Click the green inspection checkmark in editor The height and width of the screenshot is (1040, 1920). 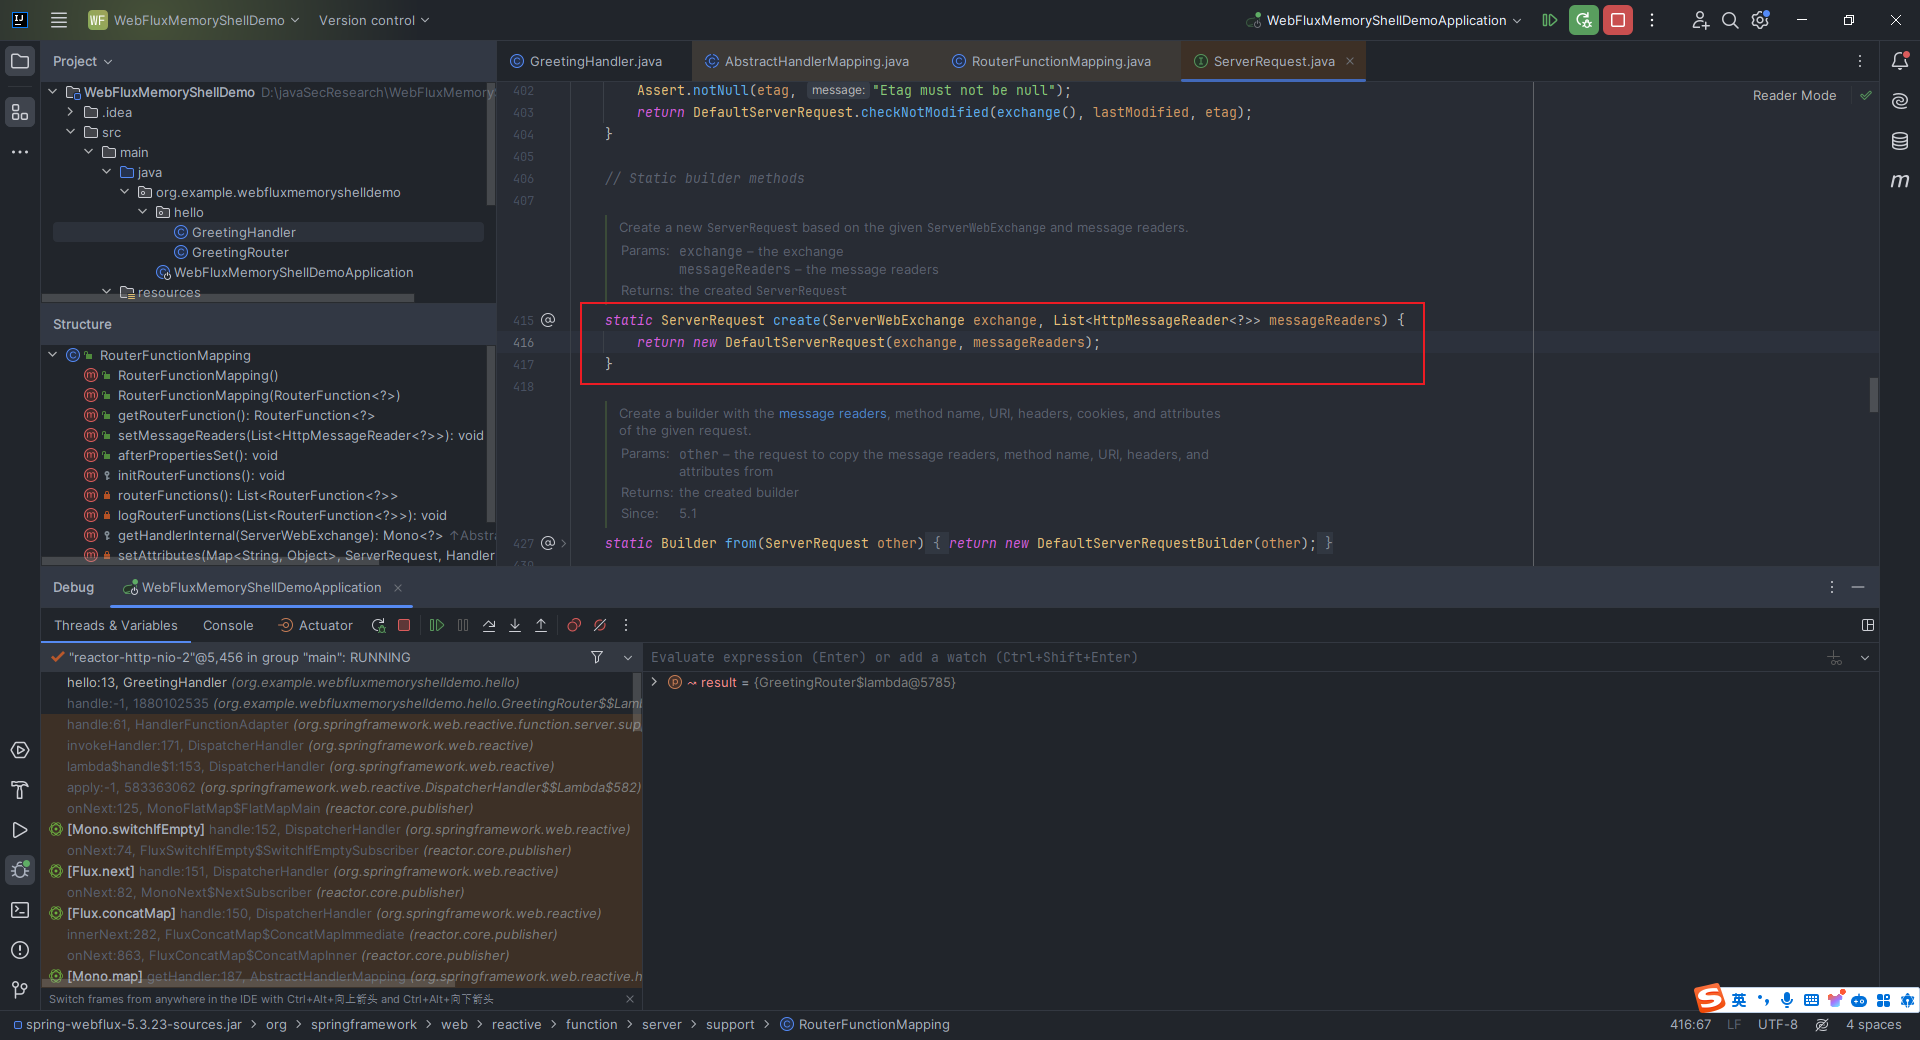point(1865,95)
